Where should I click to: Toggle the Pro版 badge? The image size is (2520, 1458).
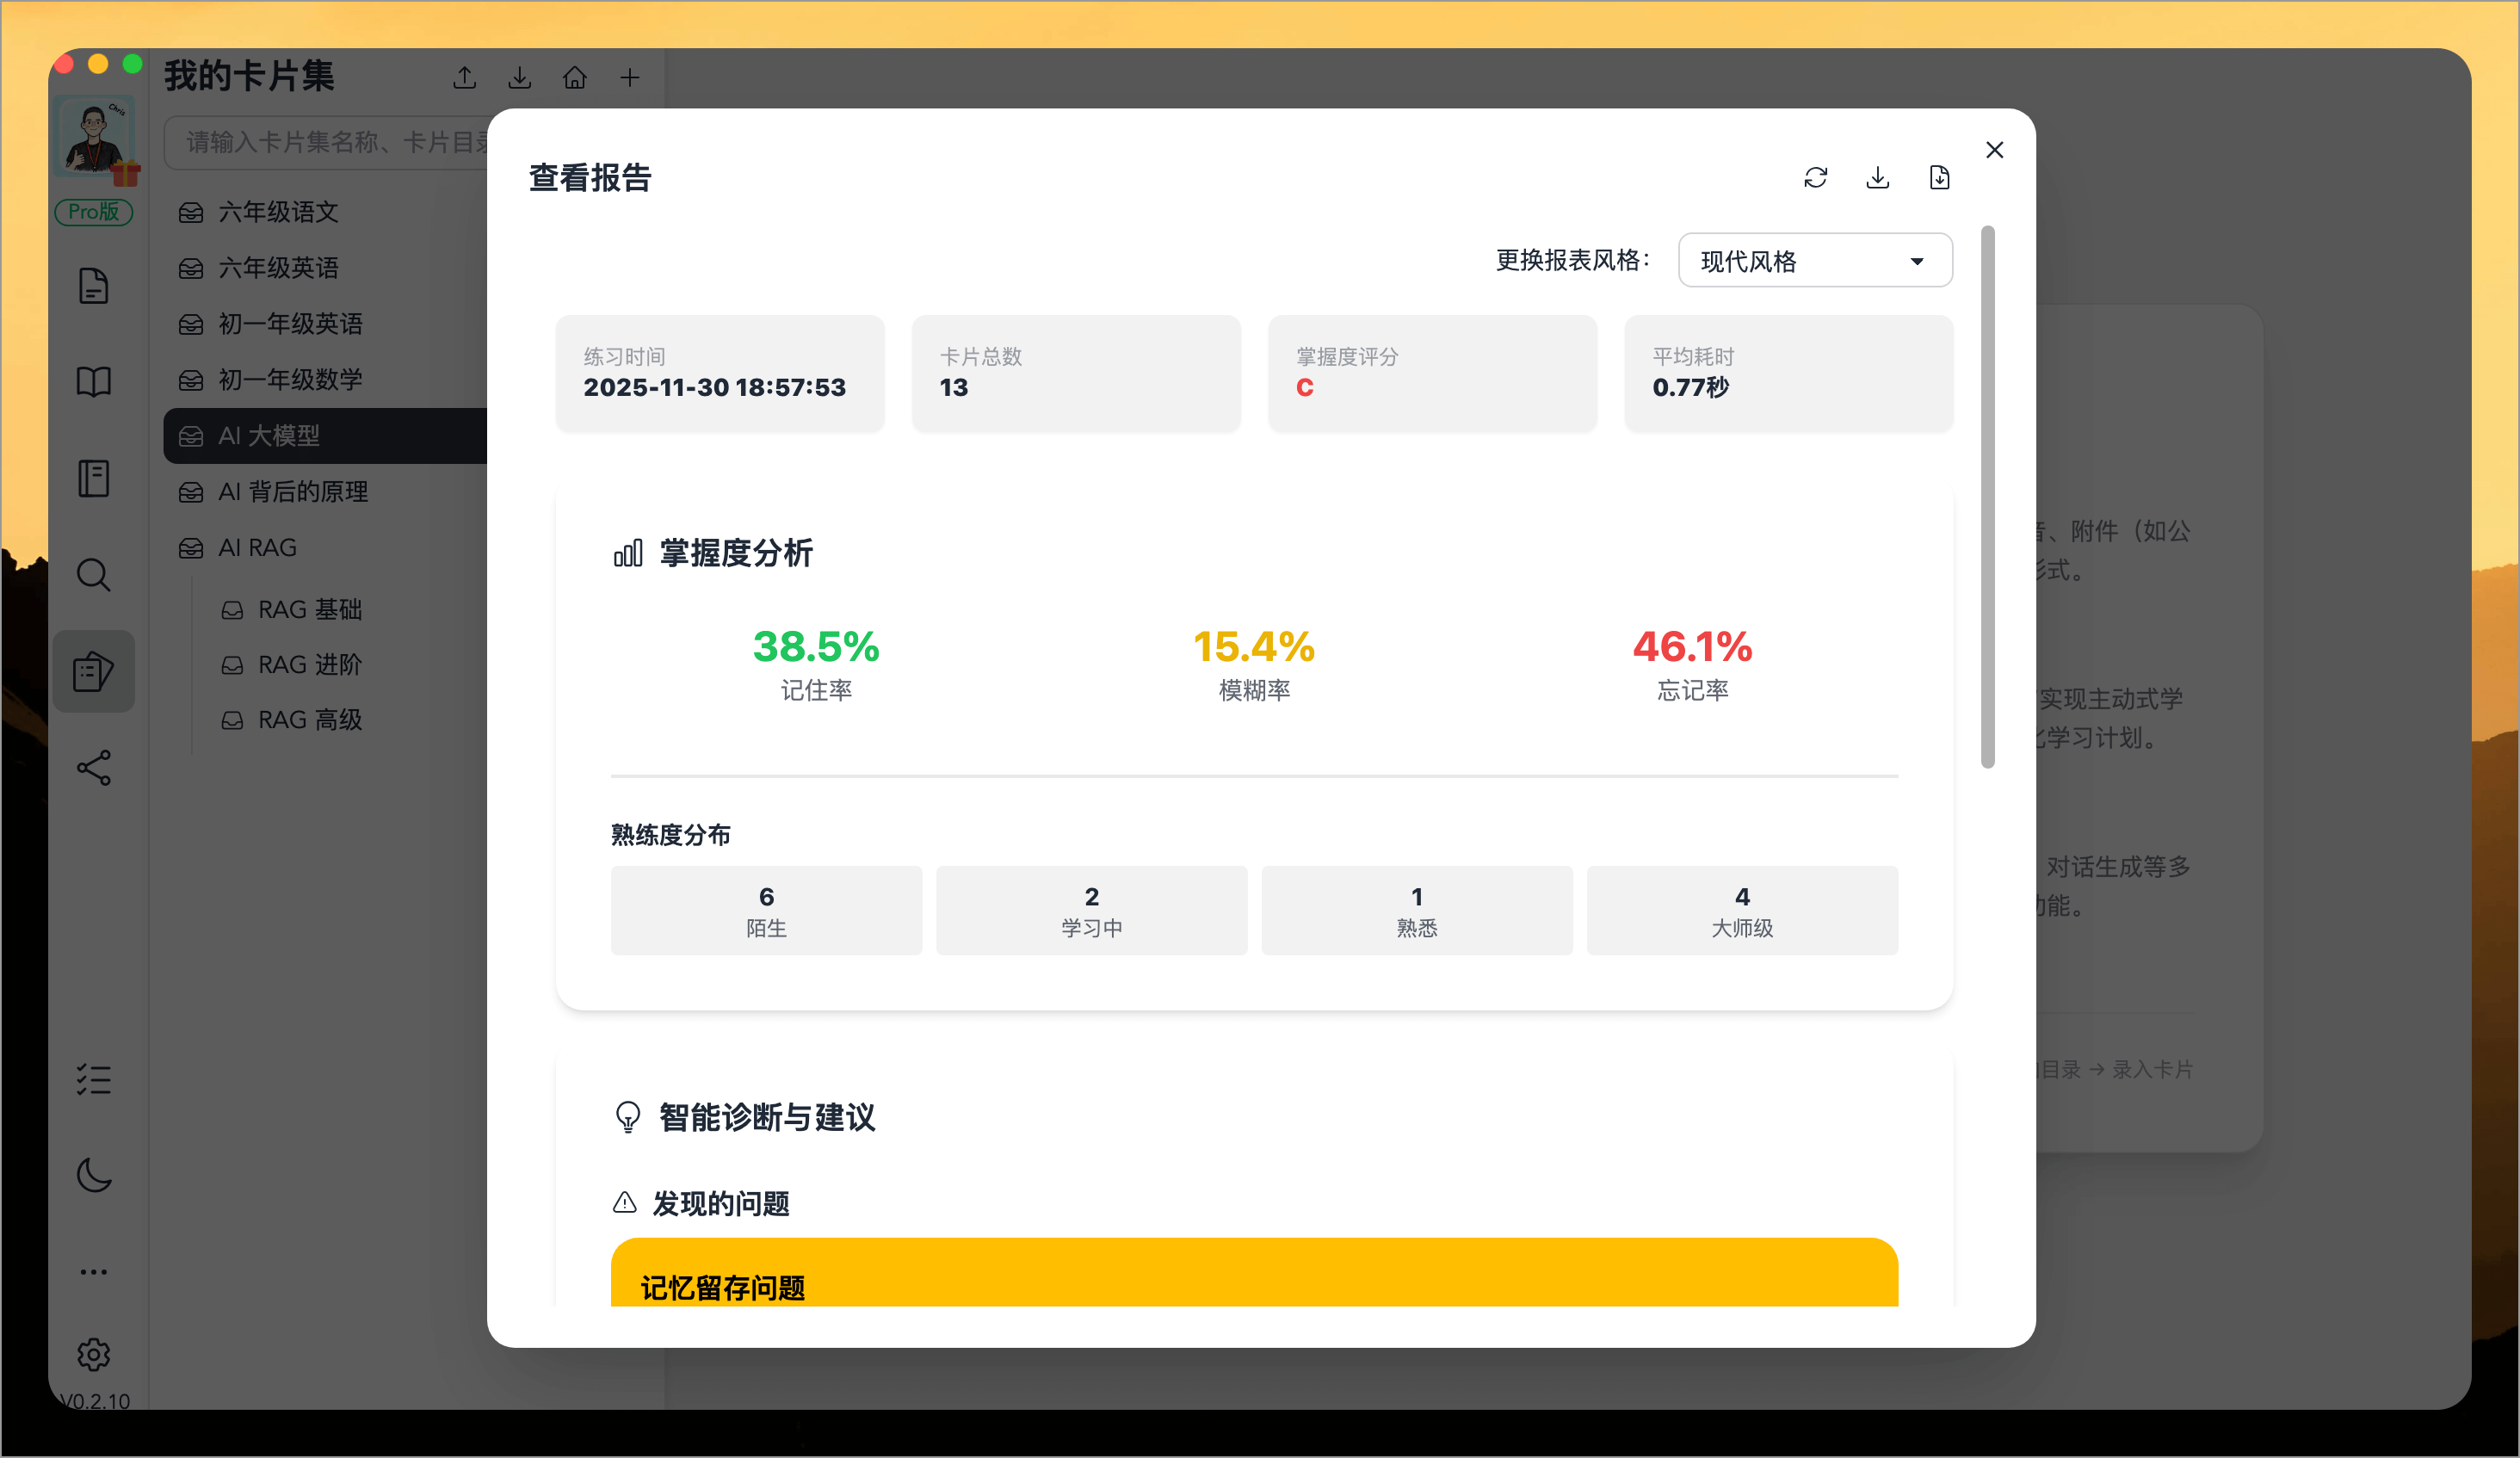coord(93,212)
